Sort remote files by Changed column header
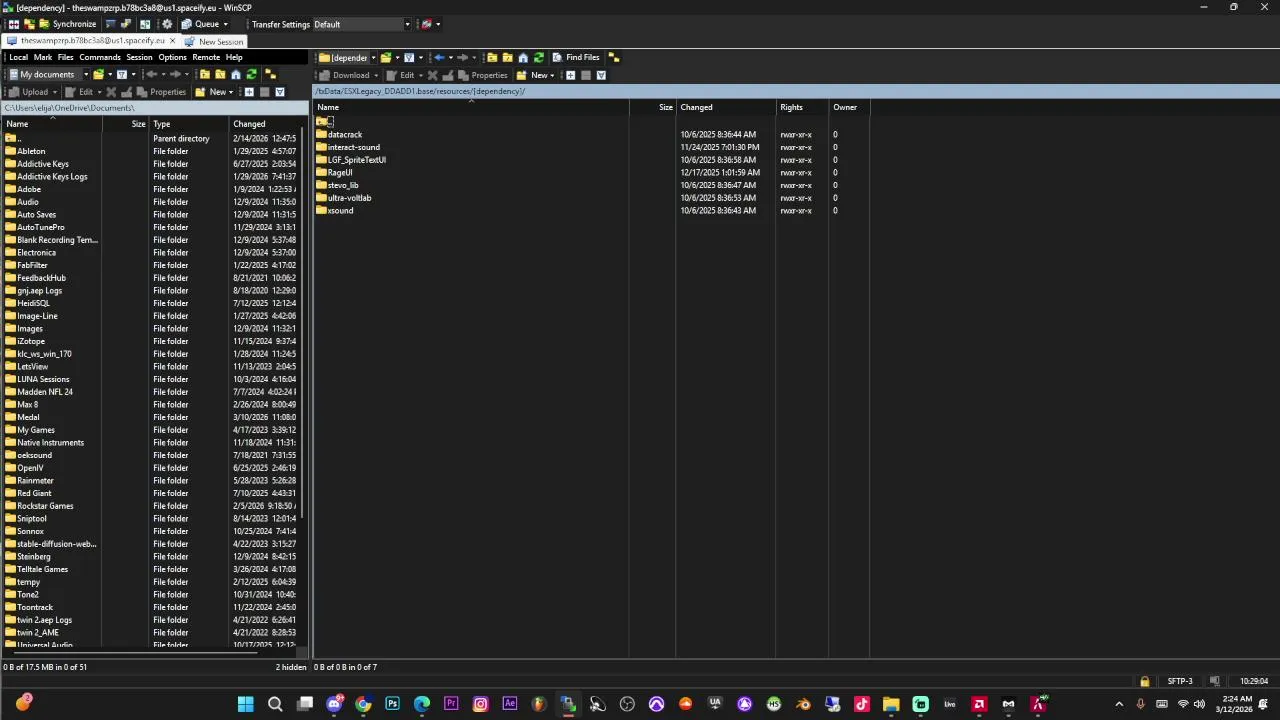 726,107
